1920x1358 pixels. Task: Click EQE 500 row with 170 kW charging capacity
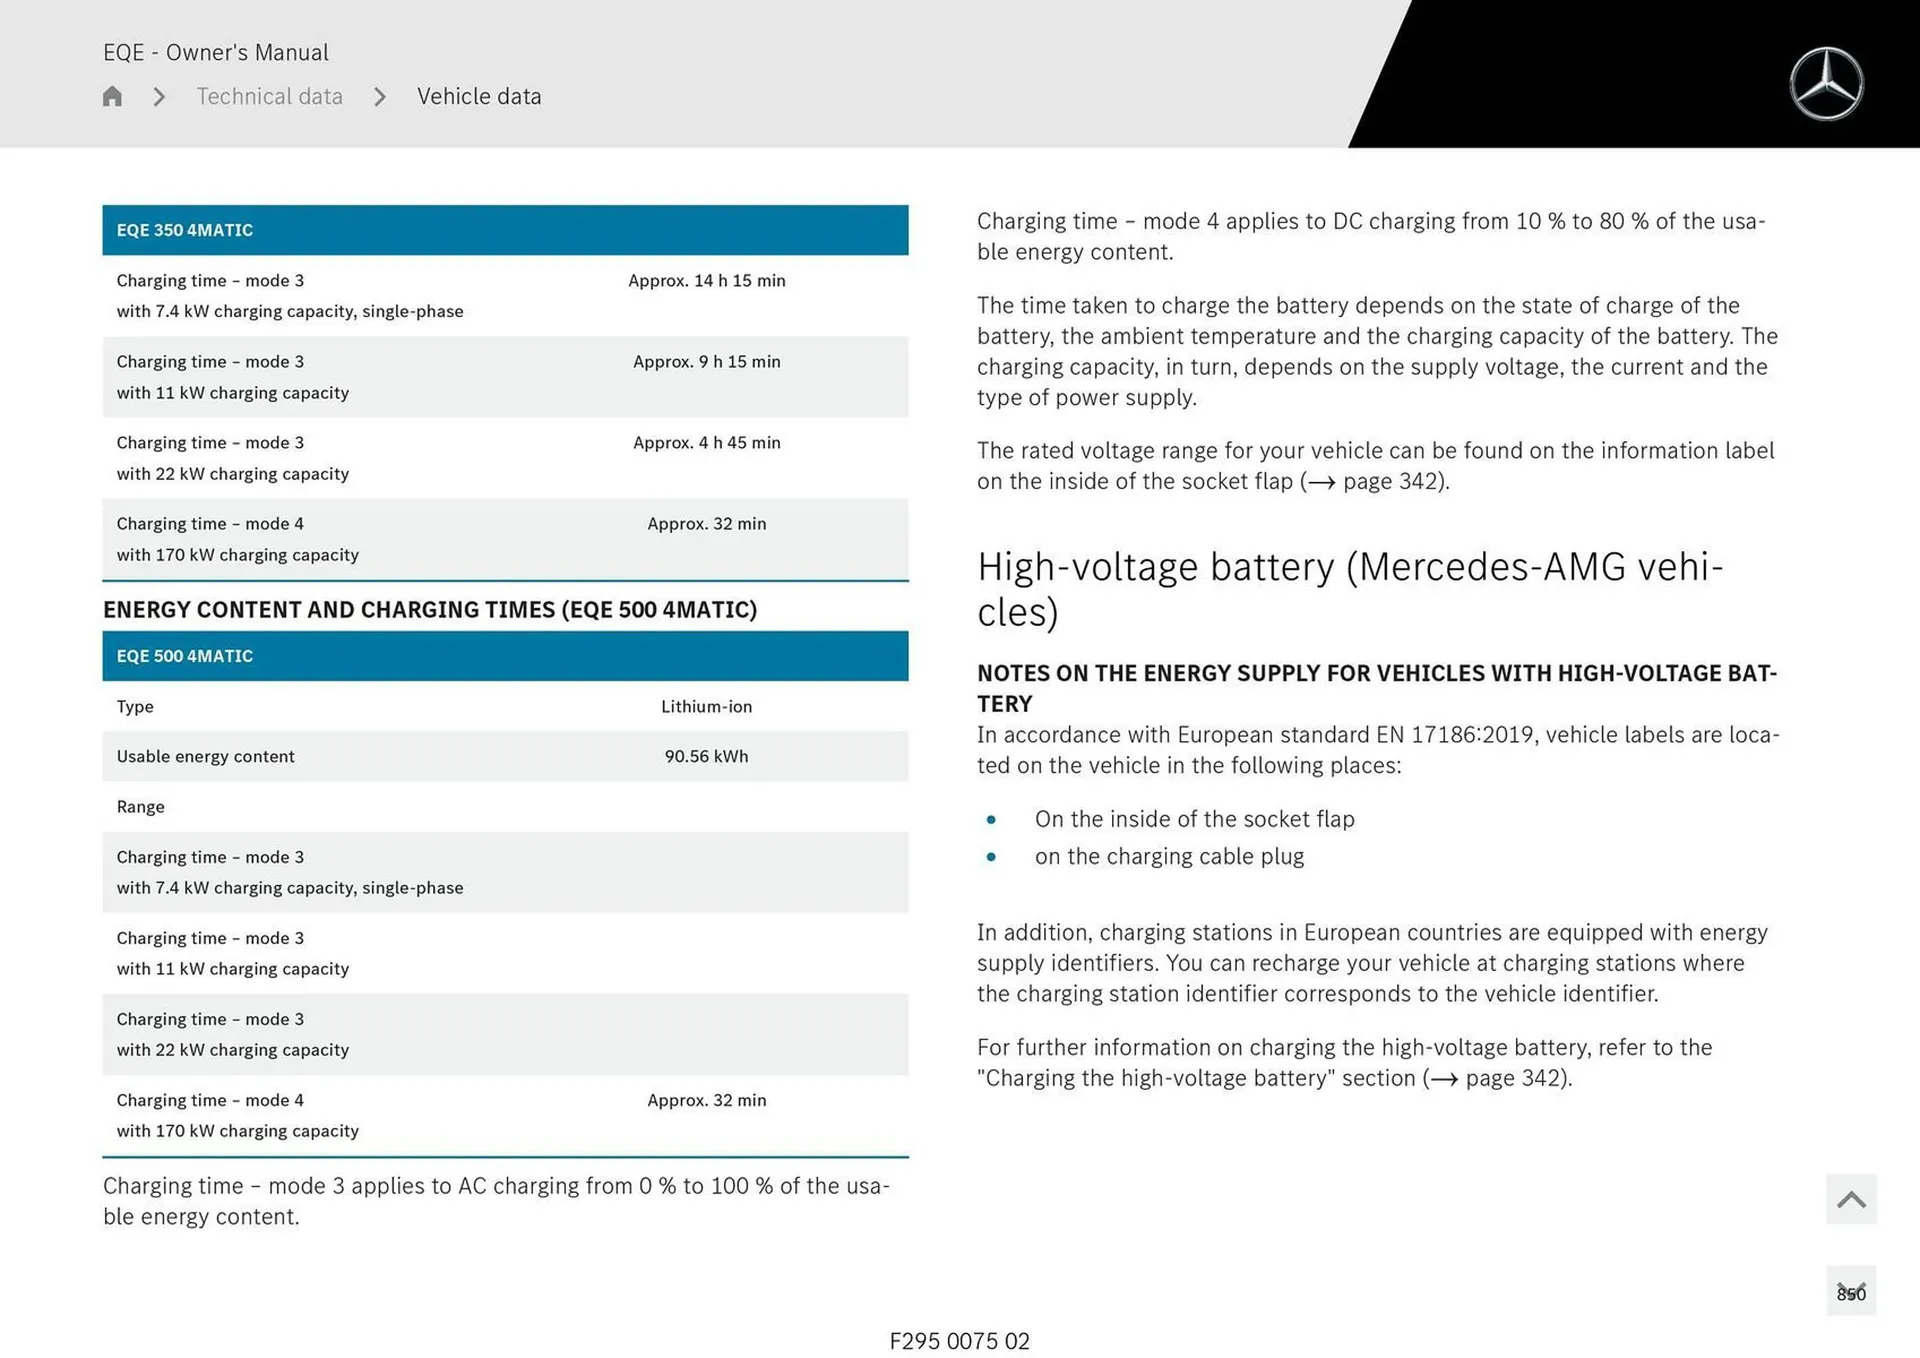[x=505, y=1115]
